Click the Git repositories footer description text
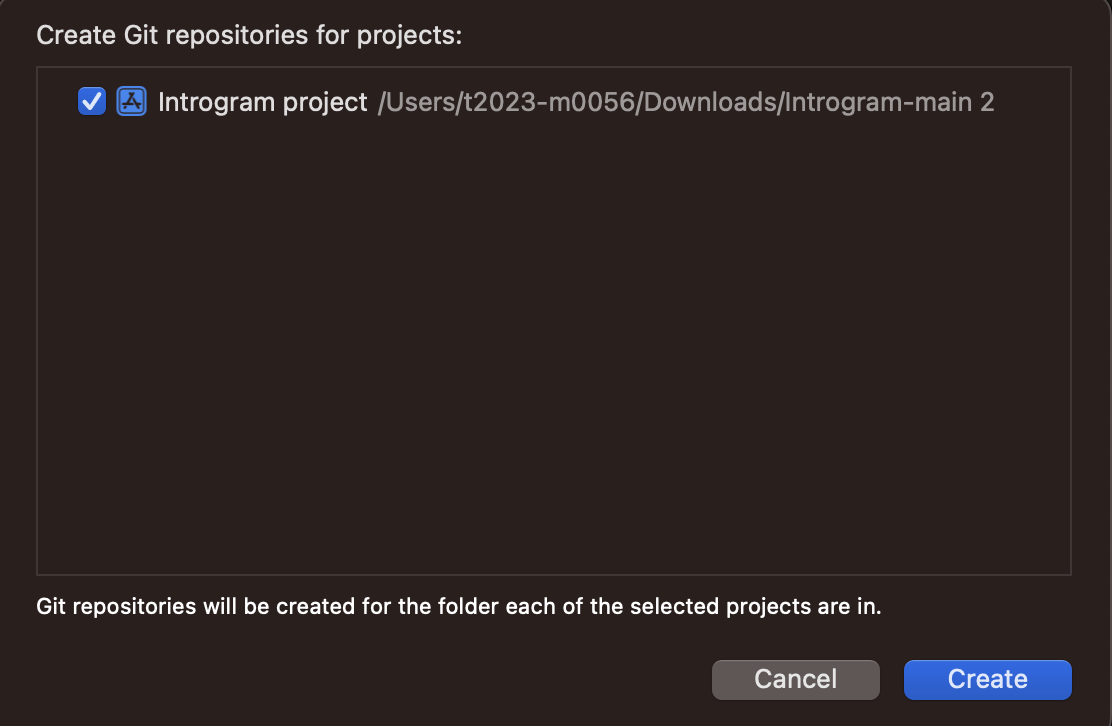1112x726 pixels. [458, 607]
